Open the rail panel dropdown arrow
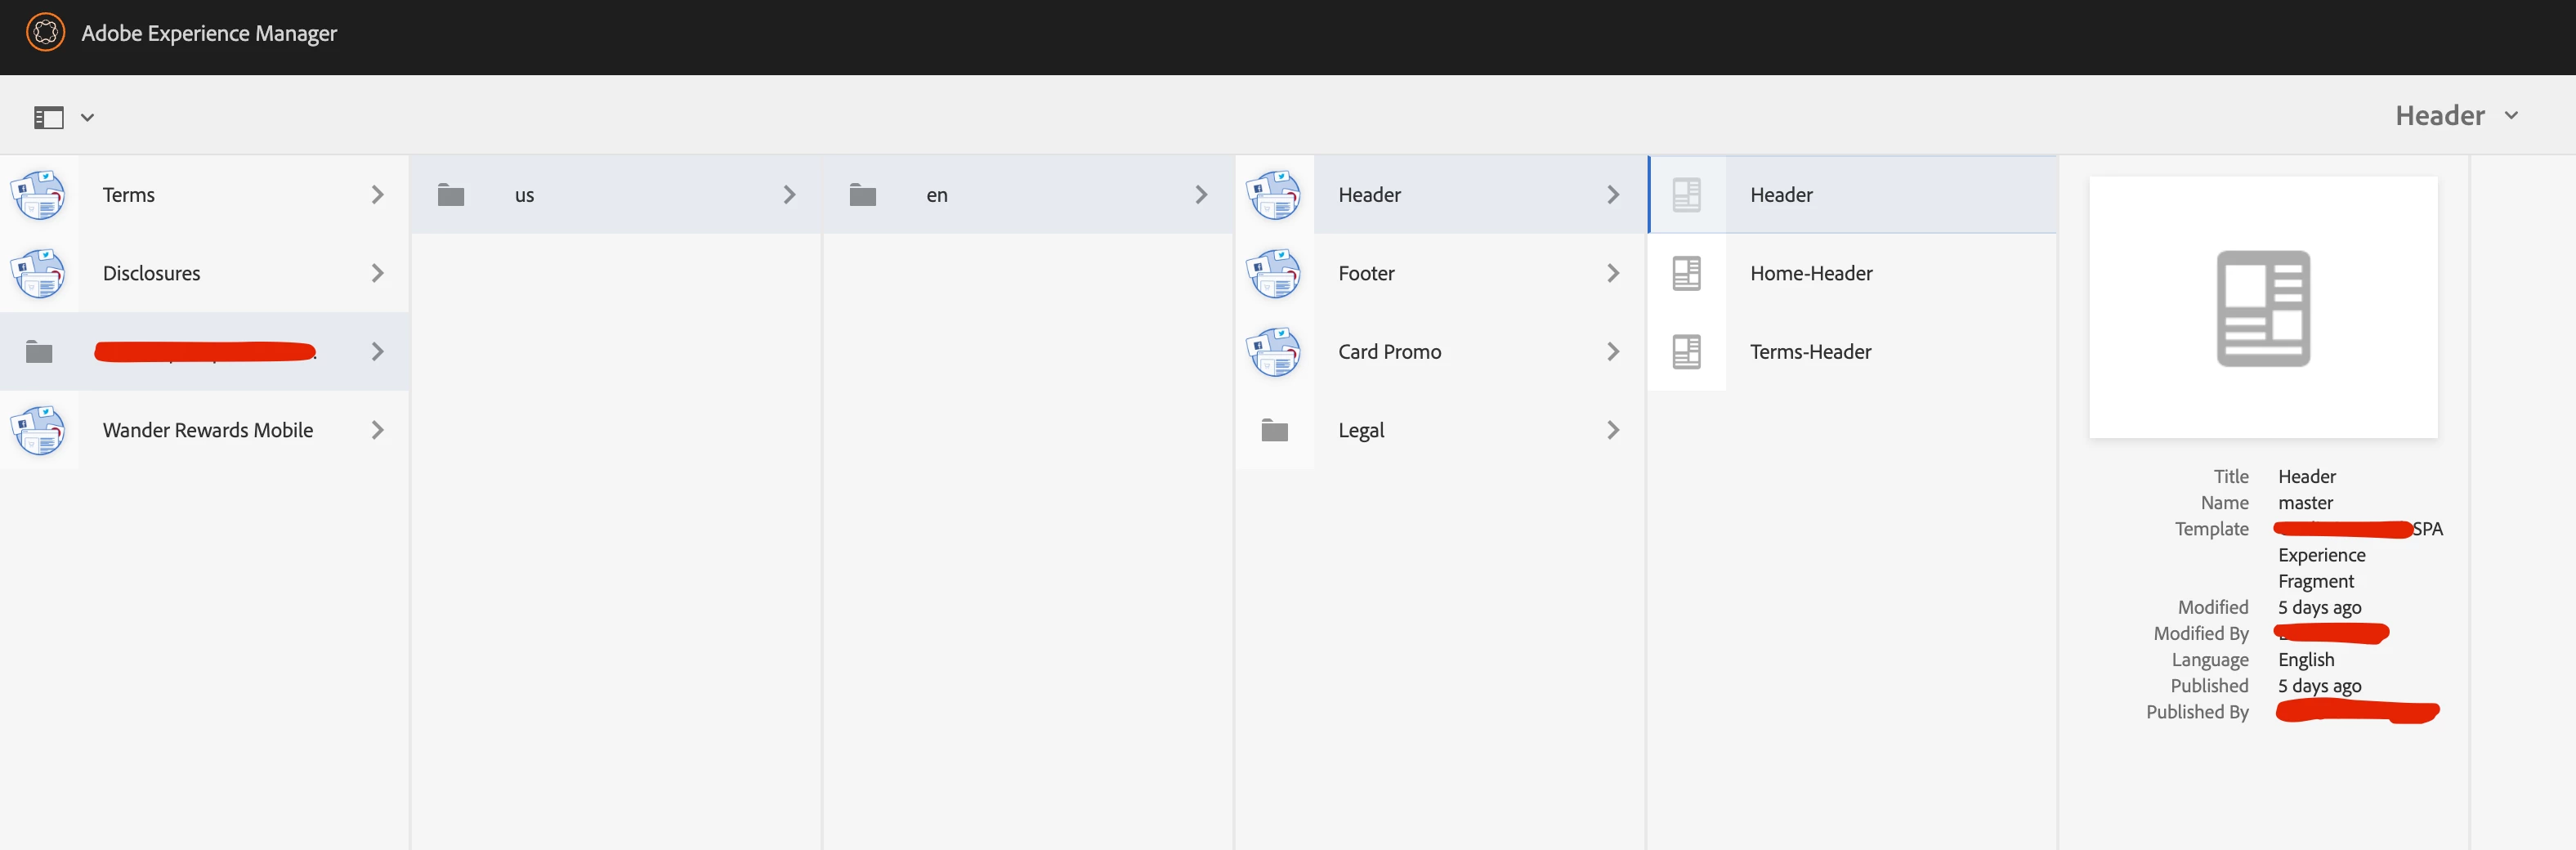This screenshot has width=2576, height=850. [x=88, y=117]
